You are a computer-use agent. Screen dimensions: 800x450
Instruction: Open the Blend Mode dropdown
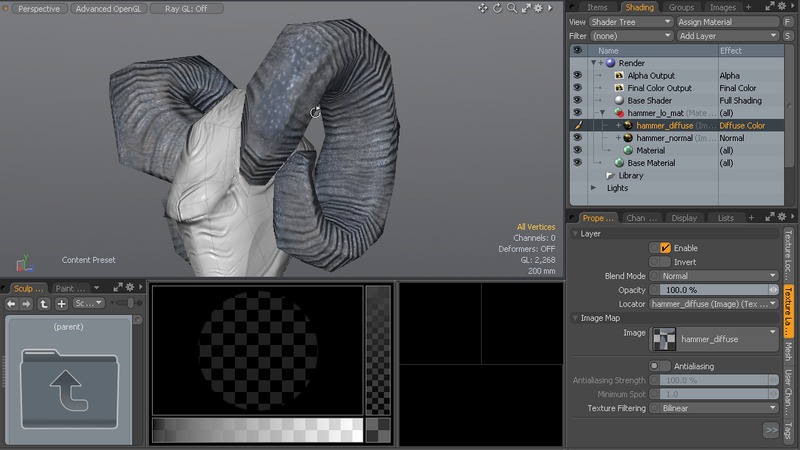click(x=713, y=276)
